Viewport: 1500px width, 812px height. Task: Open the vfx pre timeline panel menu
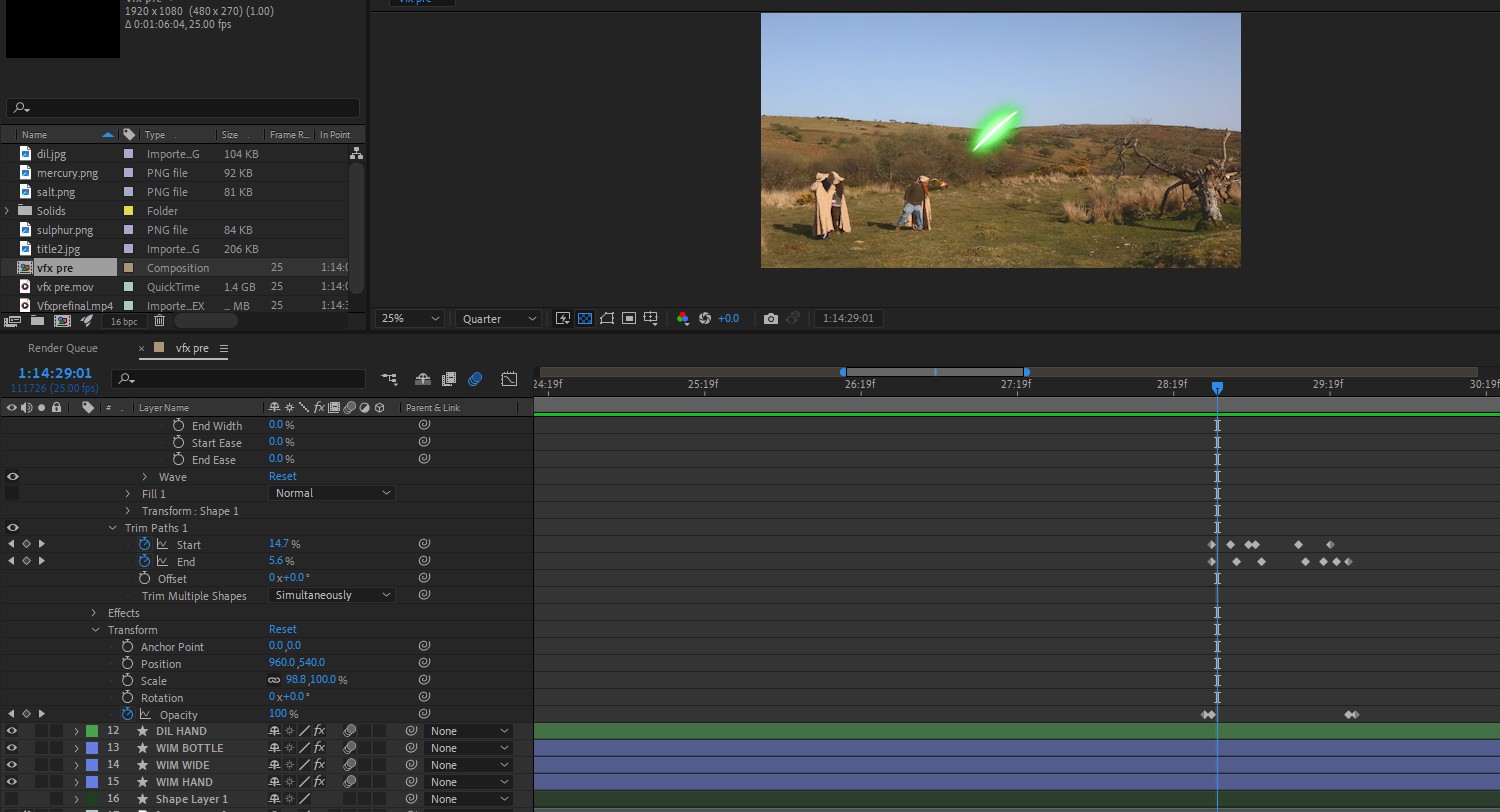pos(224,348)
